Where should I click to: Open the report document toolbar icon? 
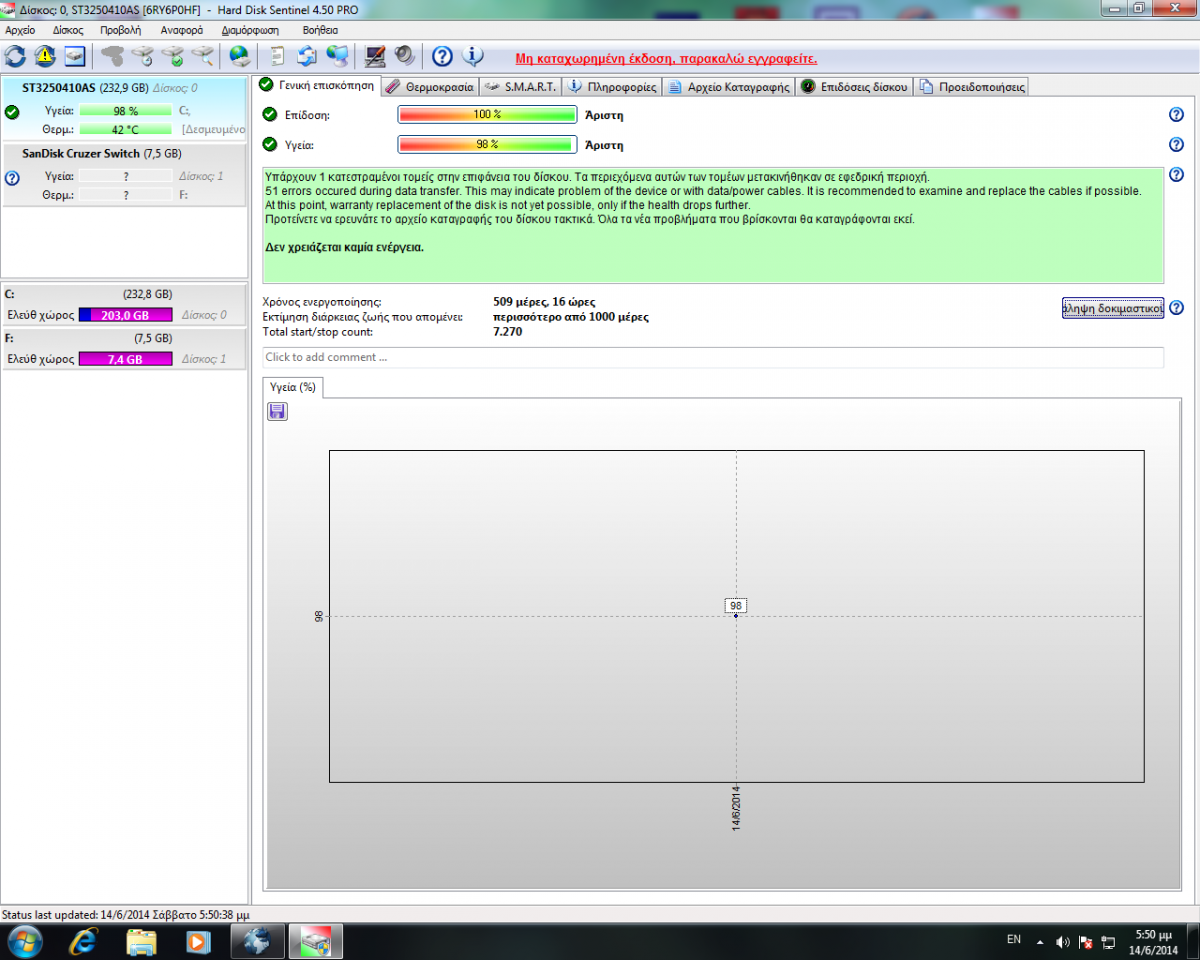click(278, 56)
